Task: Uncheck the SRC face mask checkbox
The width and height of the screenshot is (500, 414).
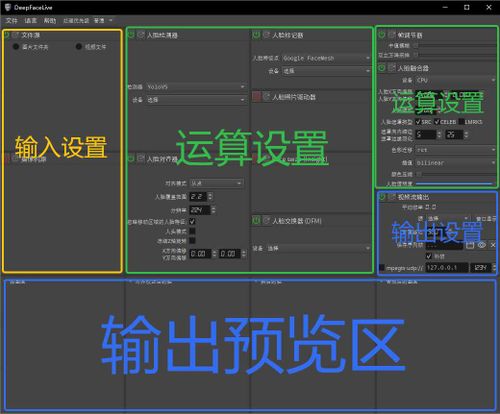Action: 418,122
